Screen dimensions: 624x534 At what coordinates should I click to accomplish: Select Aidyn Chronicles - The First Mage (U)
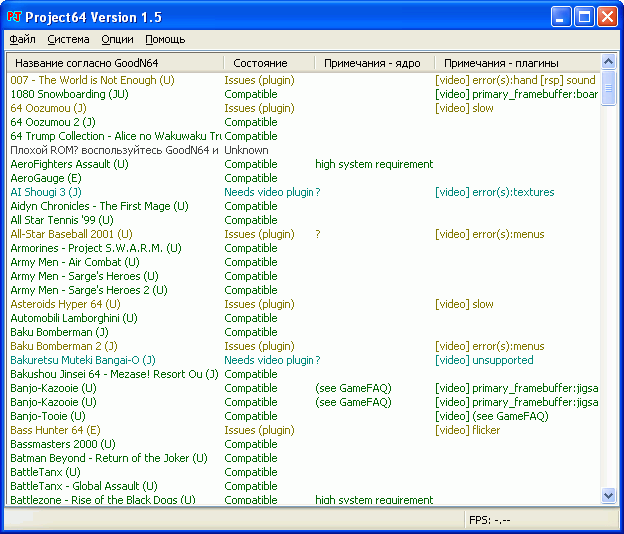99,206
